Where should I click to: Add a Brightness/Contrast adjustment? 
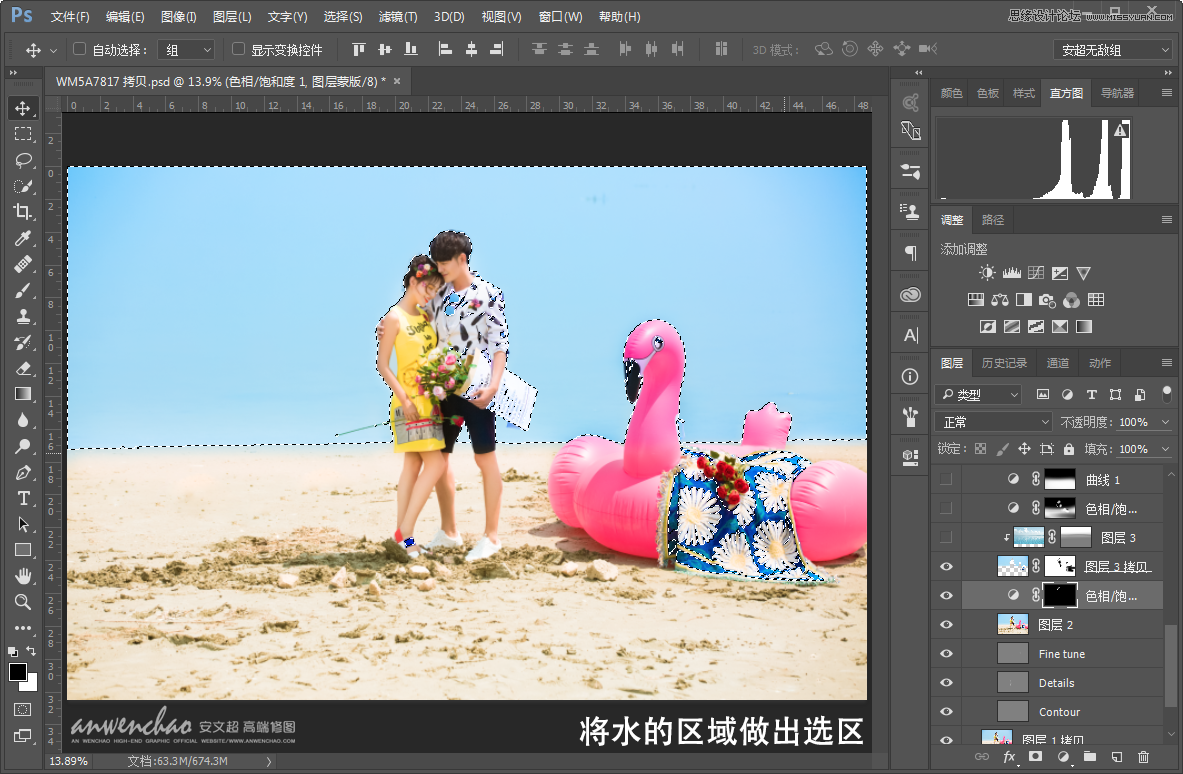click(987, 273)
